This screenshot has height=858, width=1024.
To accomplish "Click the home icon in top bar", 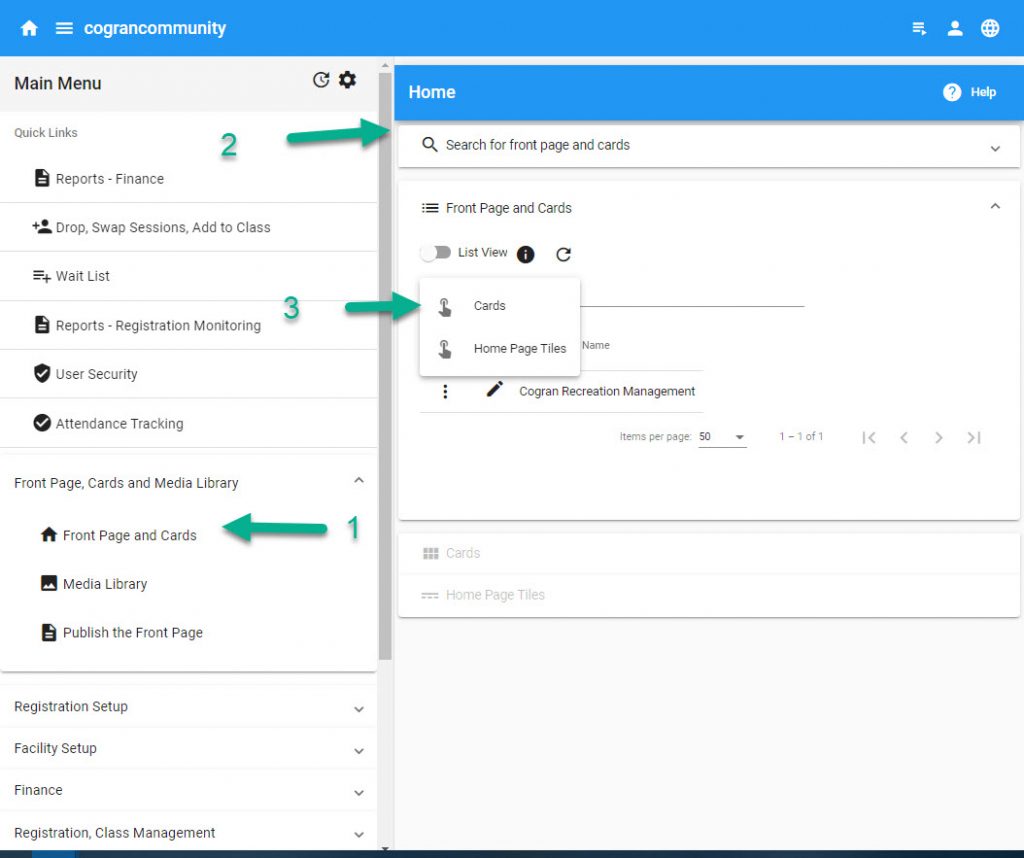I will click(29, 28).
